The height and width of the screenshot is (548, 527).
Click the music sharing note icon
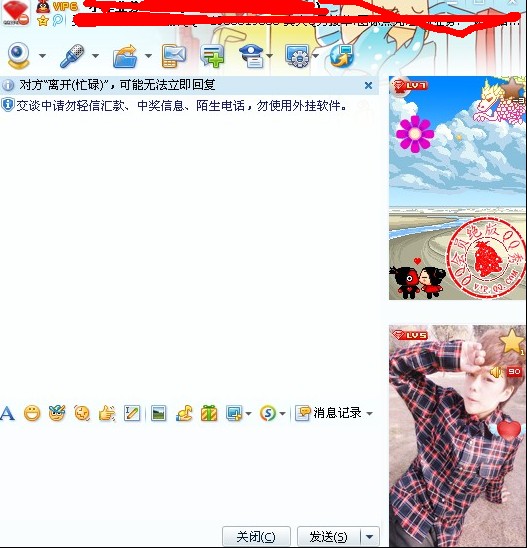(x=184, y=413)
